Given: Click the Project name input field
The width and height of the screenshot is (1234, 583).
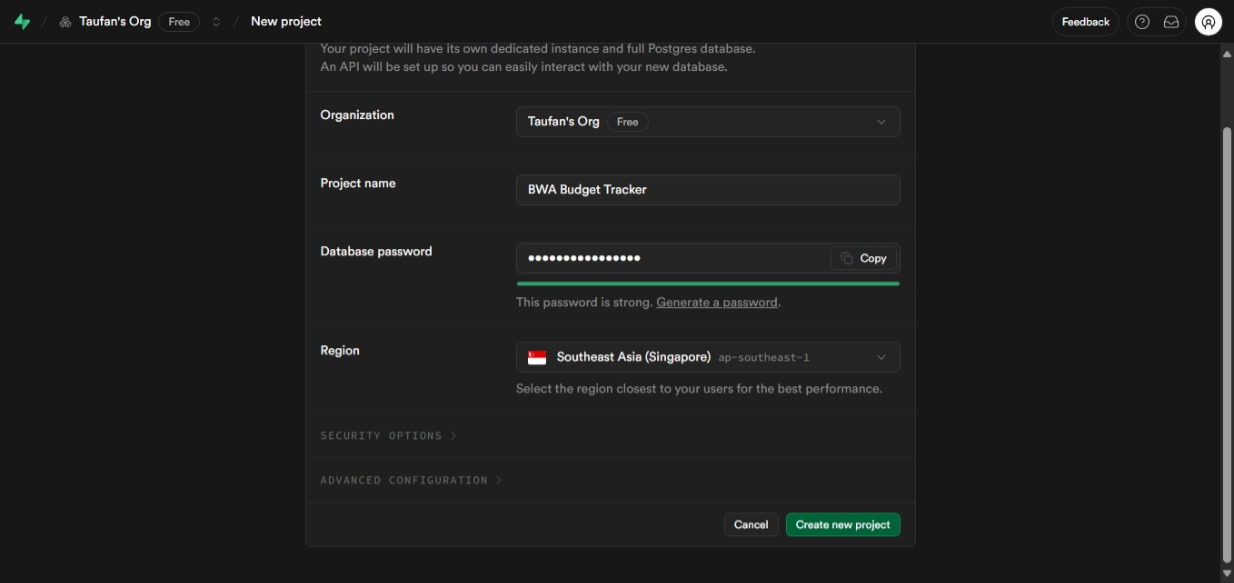Looking at the screenshot, I should 707,190.
